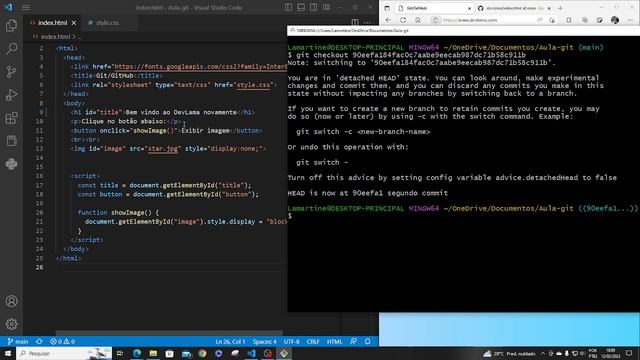Click index.html in the breadcrumb
This screenshot has width=640, height=360.
pos(55,37)
